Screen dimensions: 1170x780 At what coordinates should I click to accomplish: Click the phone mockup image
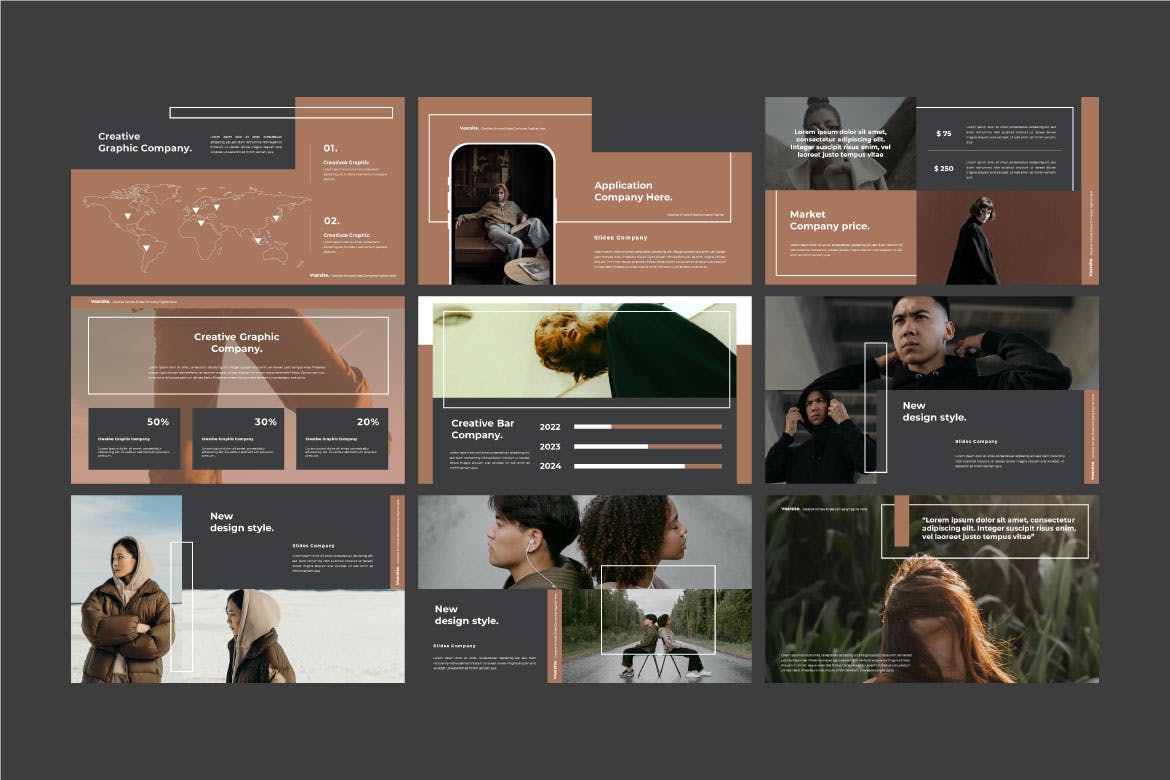(x=502, y=214)
